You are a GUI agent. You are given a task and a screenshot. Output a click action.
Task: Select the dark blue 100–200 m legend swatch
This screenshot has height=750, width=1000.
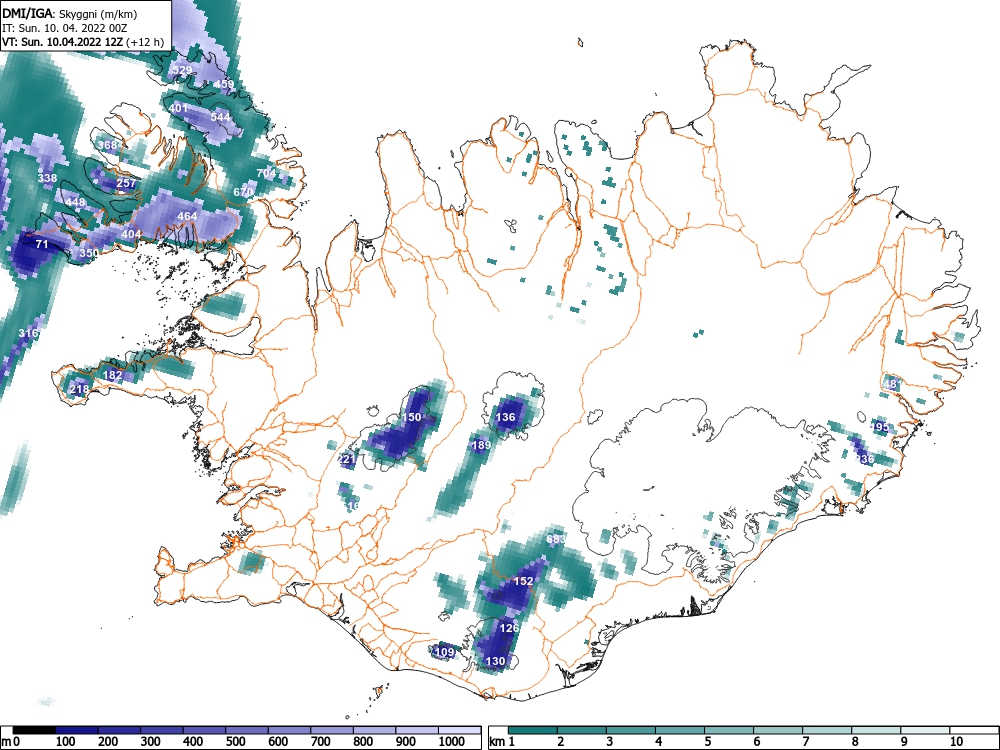click(77, 730)
